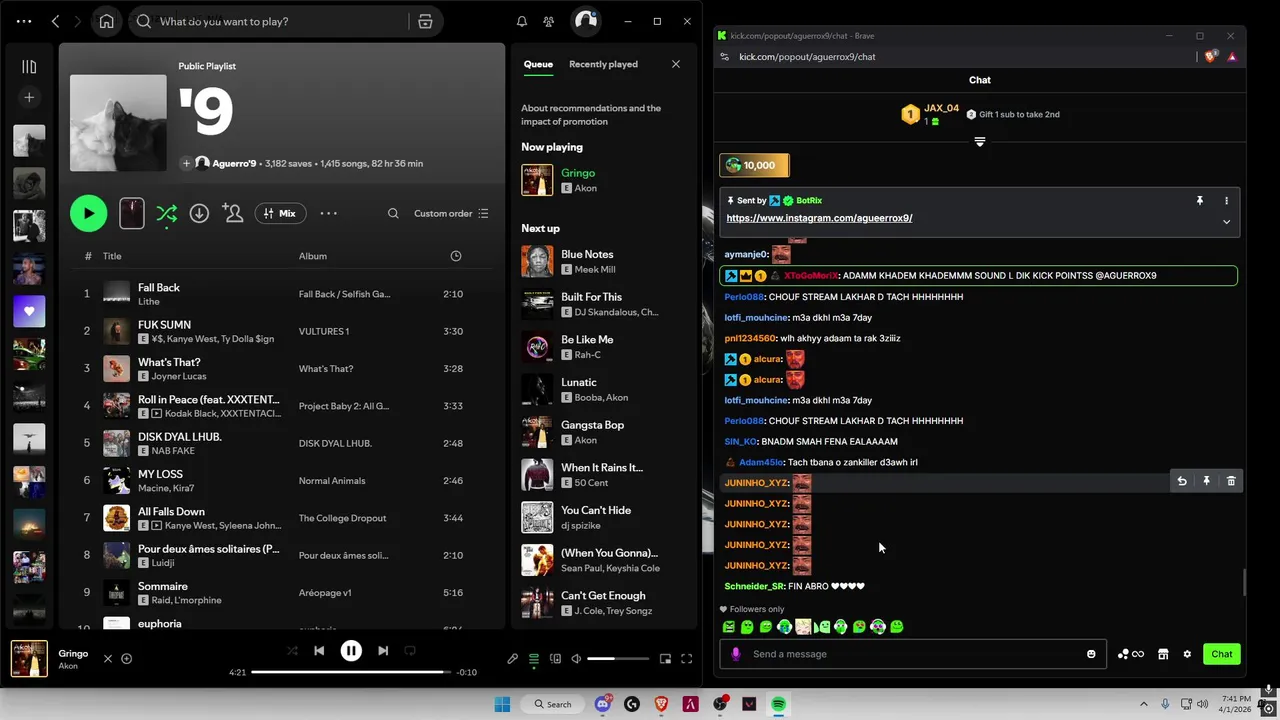Show lyrics with the microphone icon
This screenshot has height=720, width=1280.
pyautogui.click(x=513, y=659)
